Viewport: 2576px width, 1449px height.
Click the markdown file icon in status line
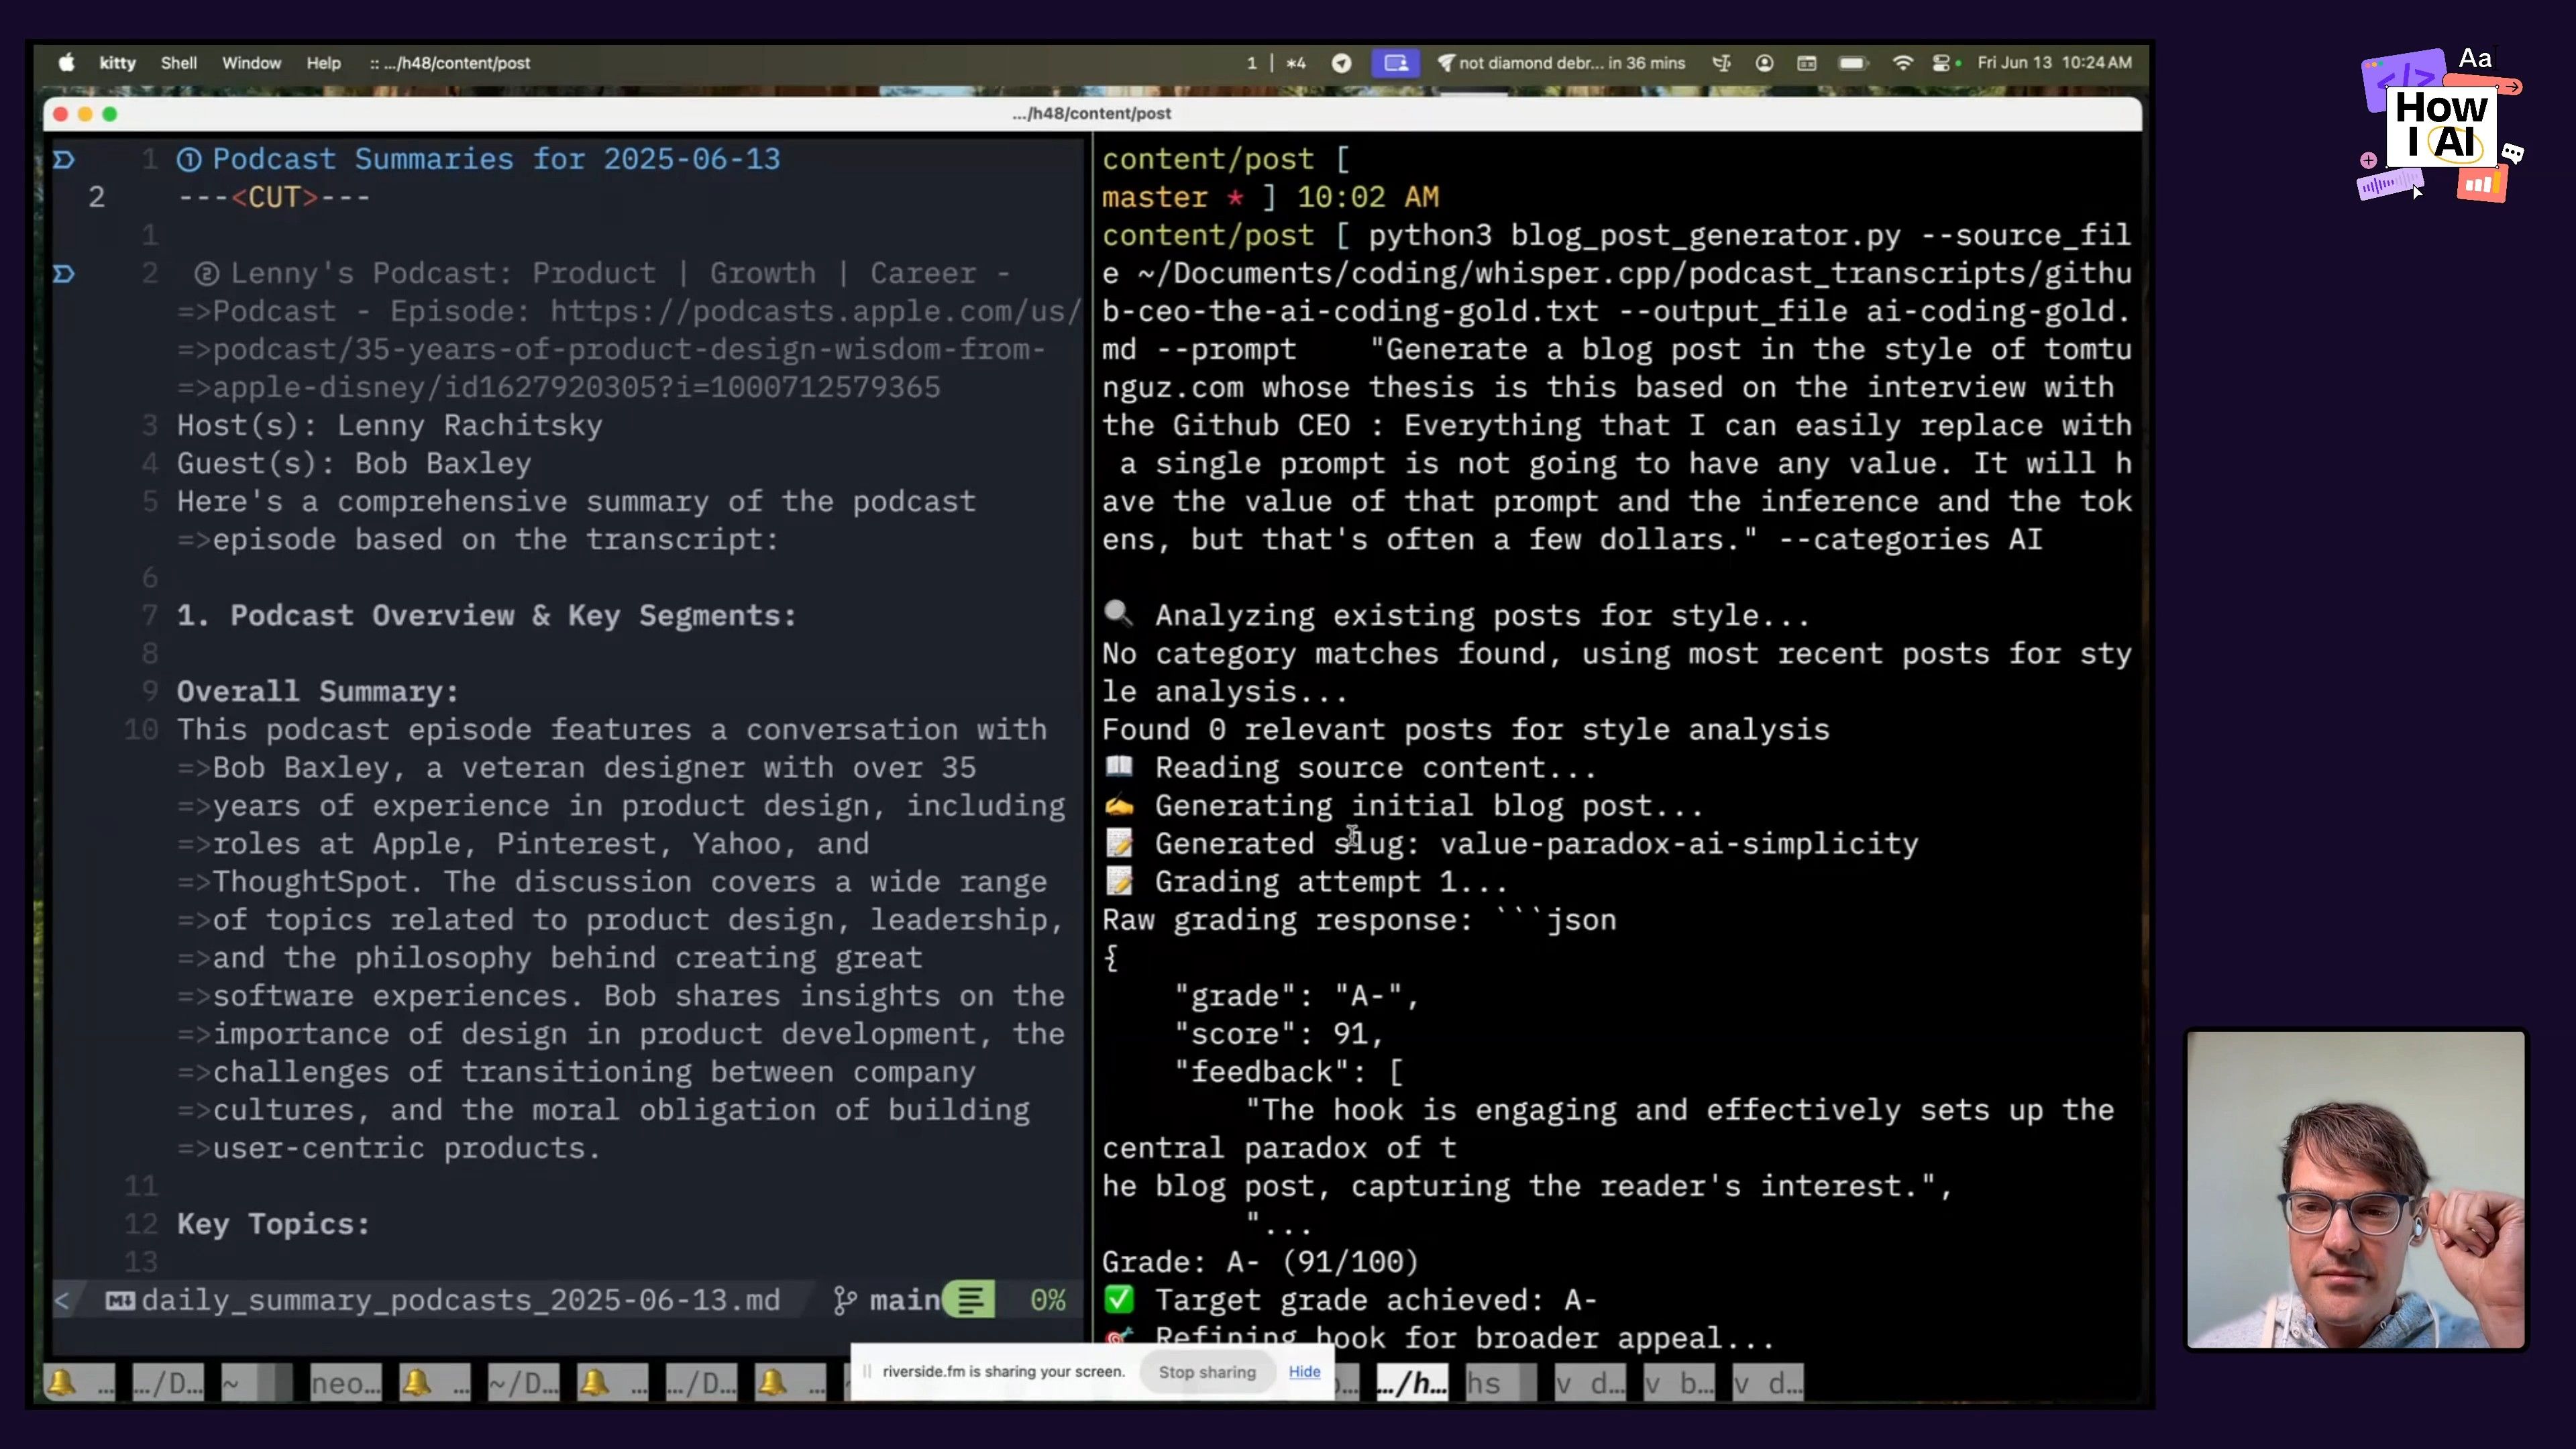(x=120, y=1301)
